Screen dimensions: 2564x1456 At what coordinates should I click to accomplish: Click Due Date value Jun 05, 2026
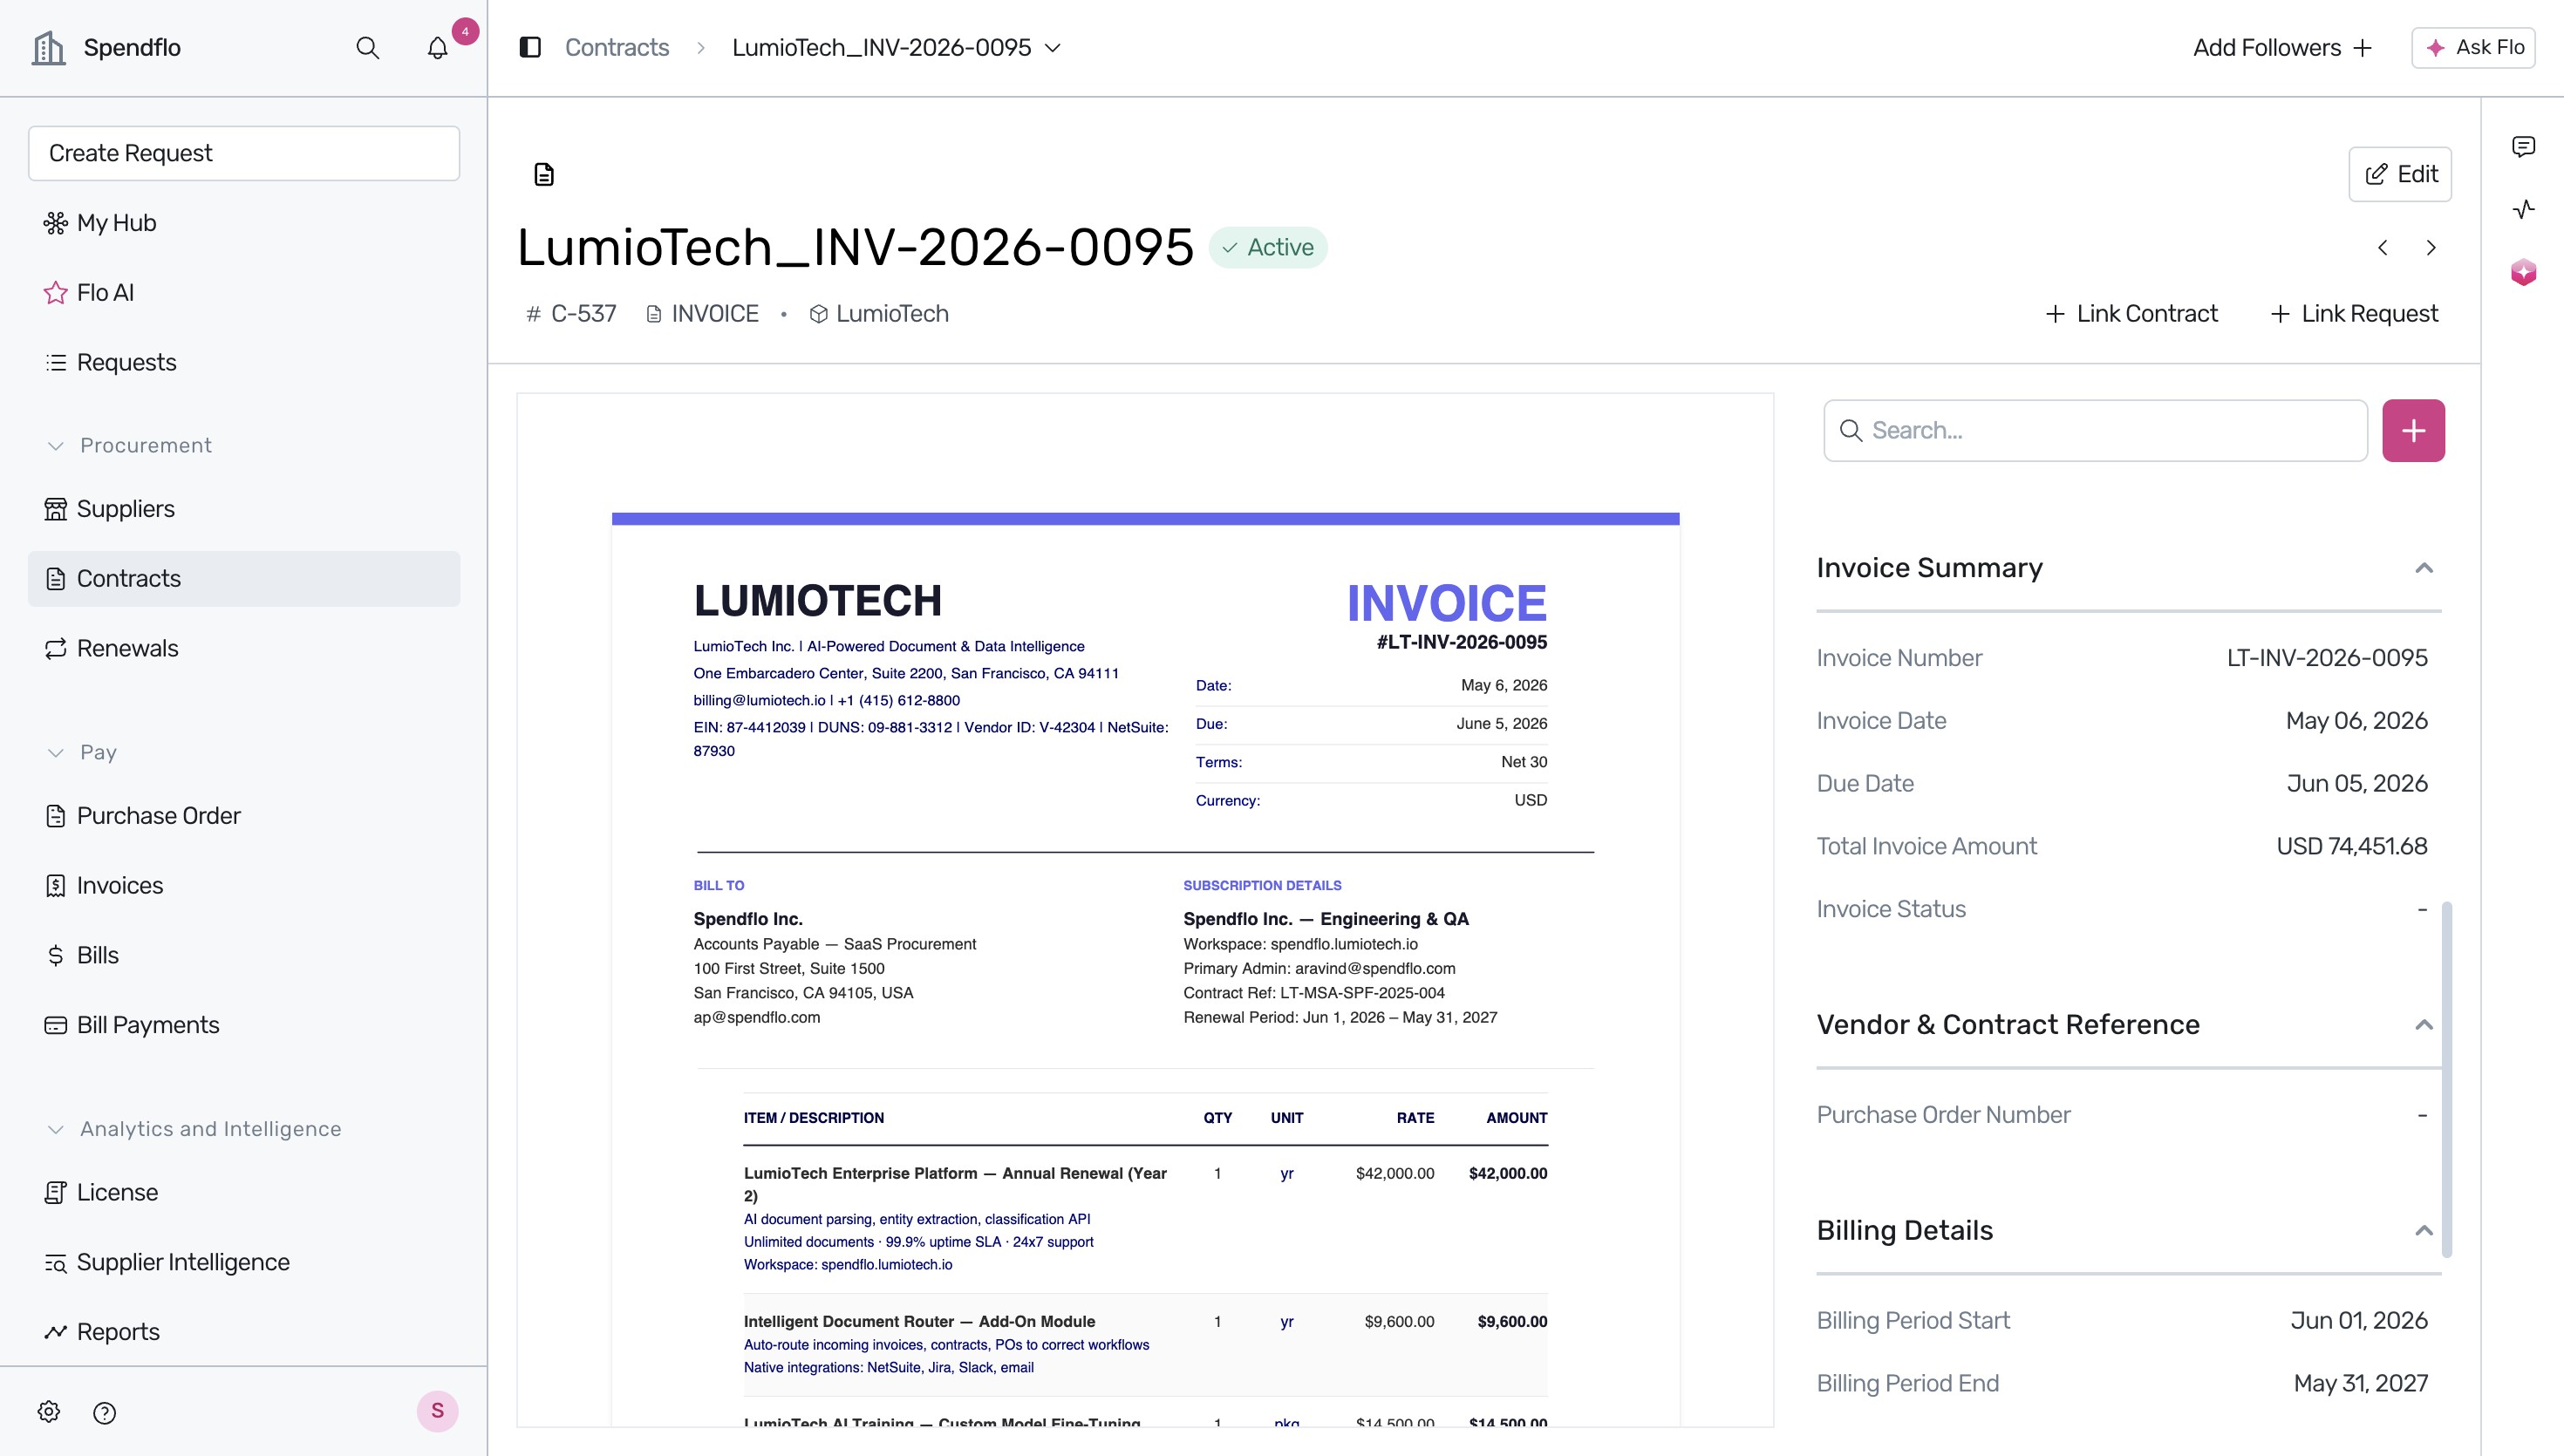tap(2357, 784)
